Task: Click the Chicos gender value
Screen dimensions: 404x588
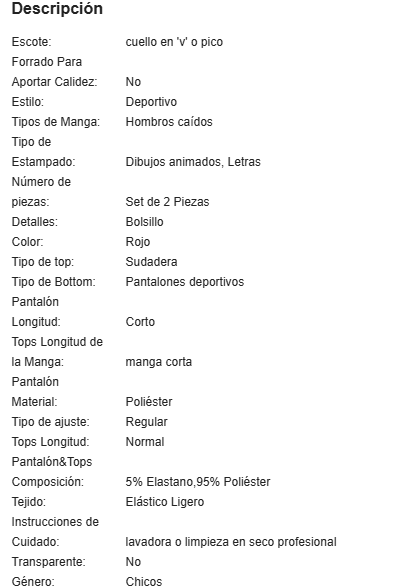Action: point(144,582)
